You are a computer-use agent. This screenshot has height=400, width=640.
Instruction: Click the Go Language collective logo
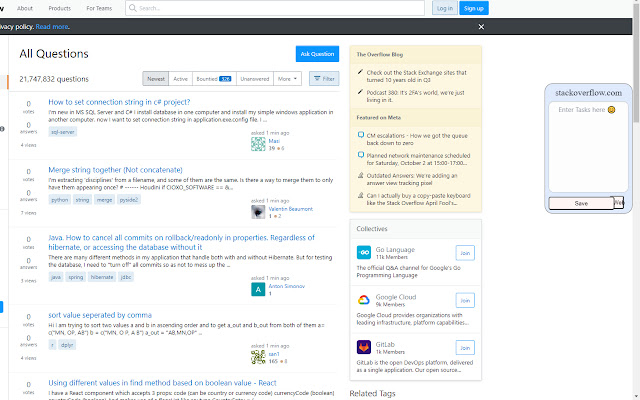pyautogui.click(x=364, y=252)
